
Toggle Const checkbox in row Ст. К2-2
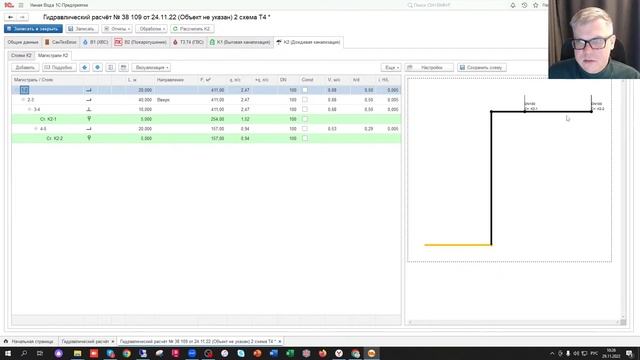click(305, 138)
